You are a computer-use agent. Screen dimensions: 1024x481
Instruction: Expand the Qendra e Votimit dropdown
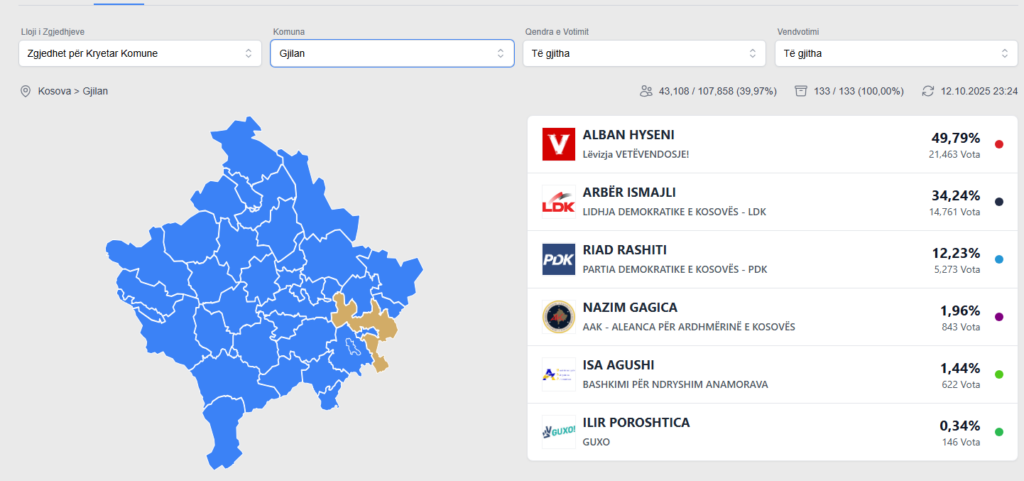click(644, 53)
